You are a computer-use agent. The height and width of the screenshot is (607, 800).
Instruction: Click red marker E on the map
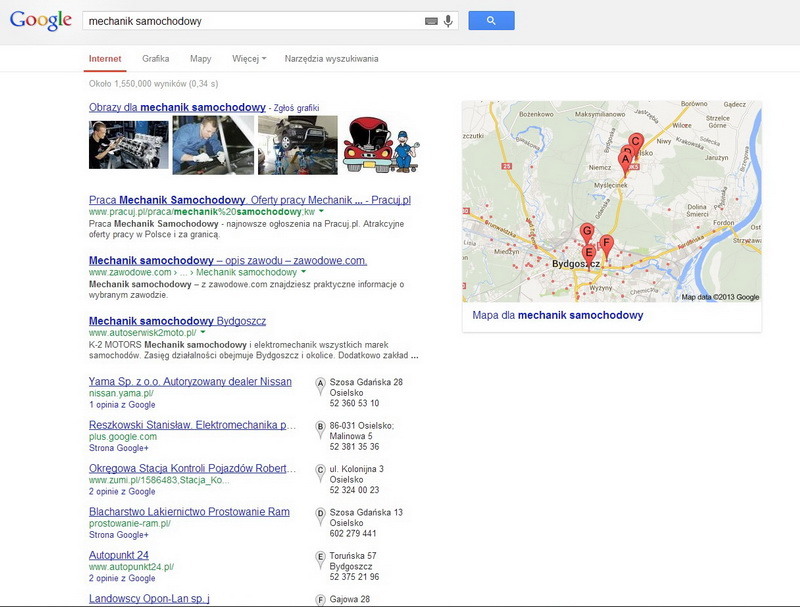pos(589,254)
